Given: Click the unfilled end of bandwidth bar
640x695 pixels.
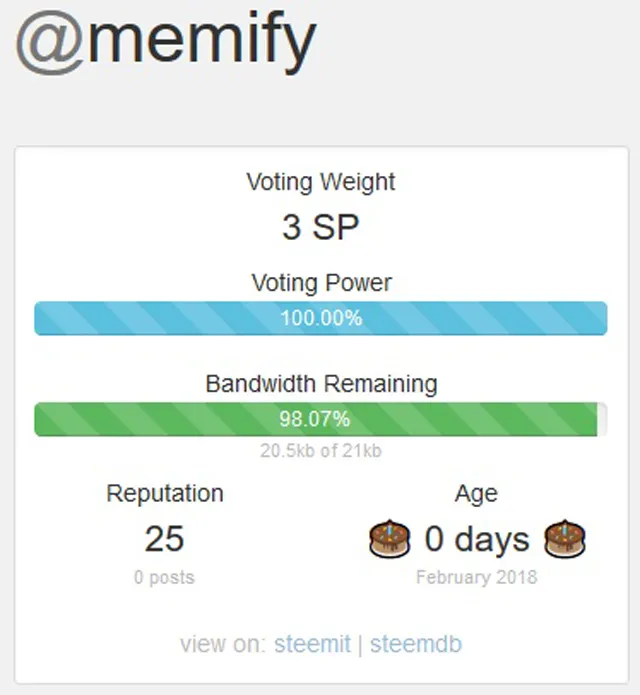Looking at the screenshot, I should (602, 419).
